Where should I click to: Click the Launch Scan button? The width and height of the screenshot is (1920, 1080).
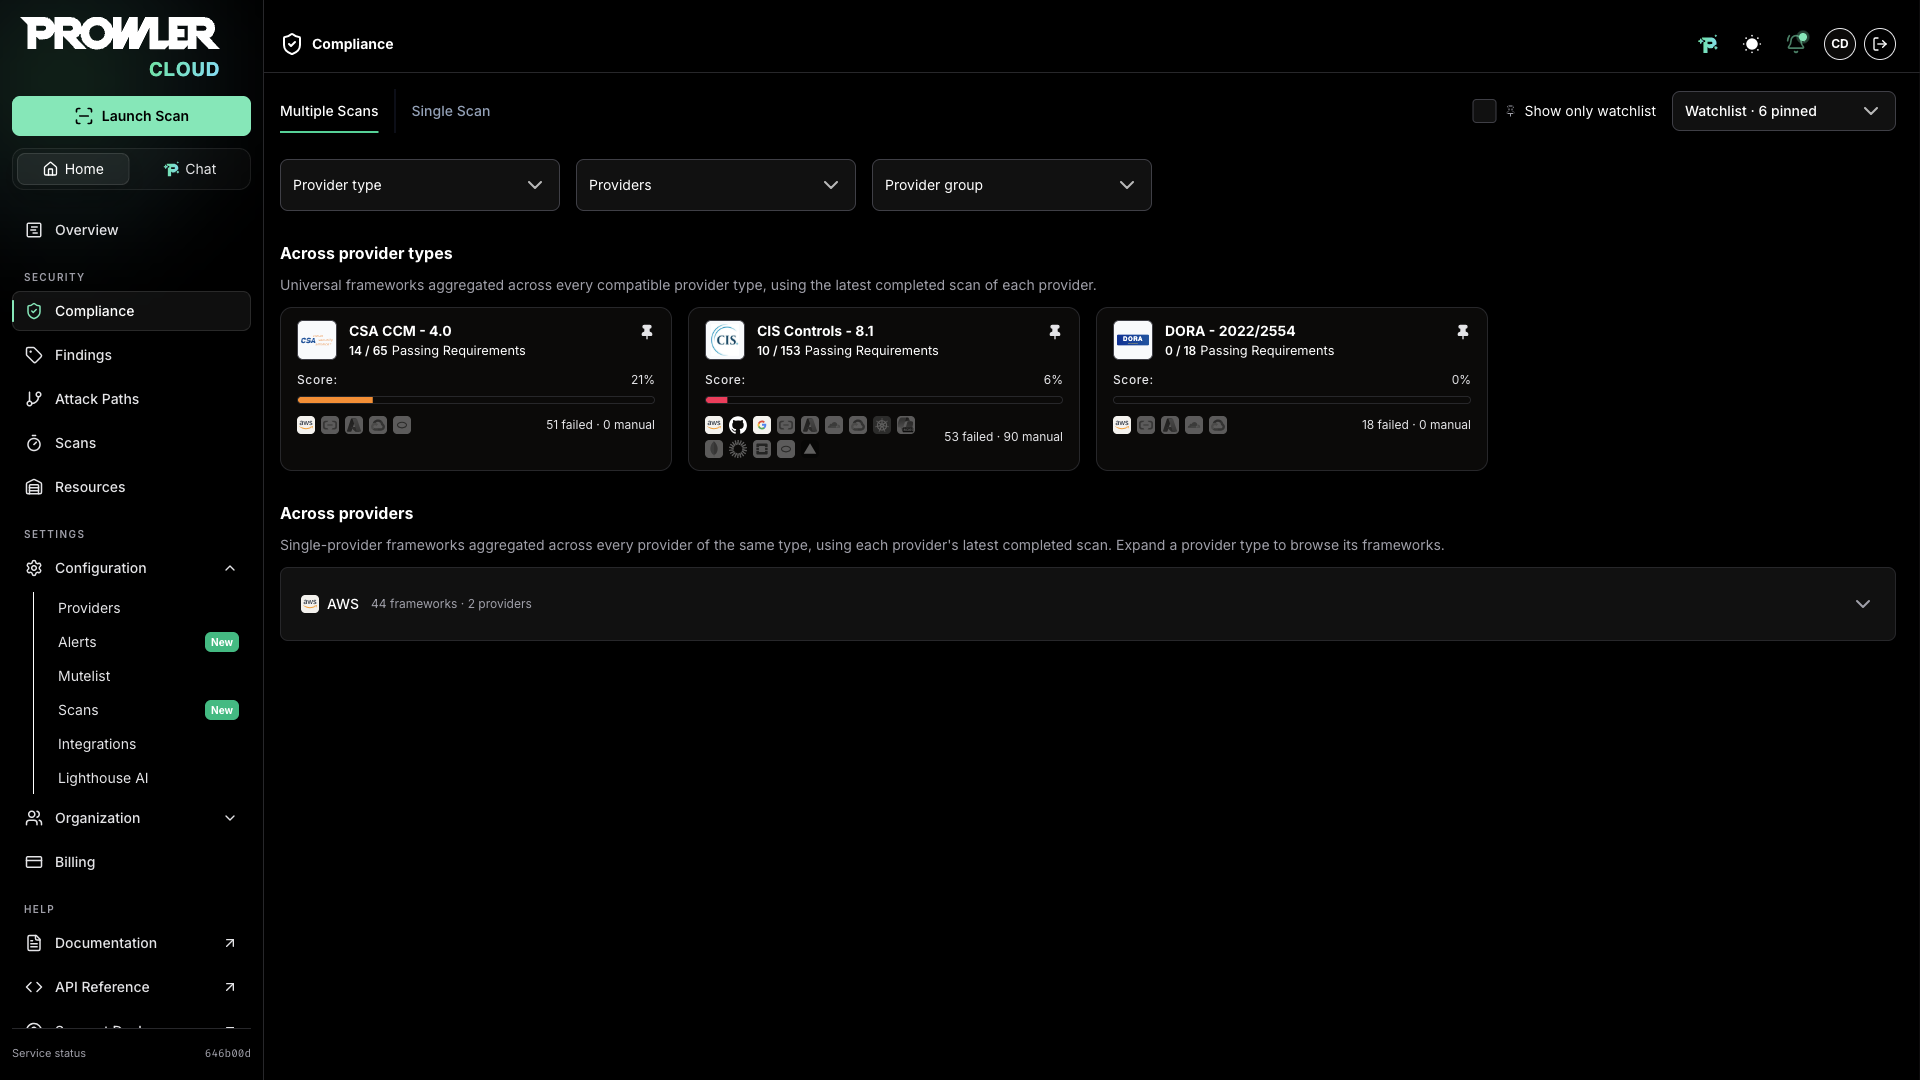point(131,116)
